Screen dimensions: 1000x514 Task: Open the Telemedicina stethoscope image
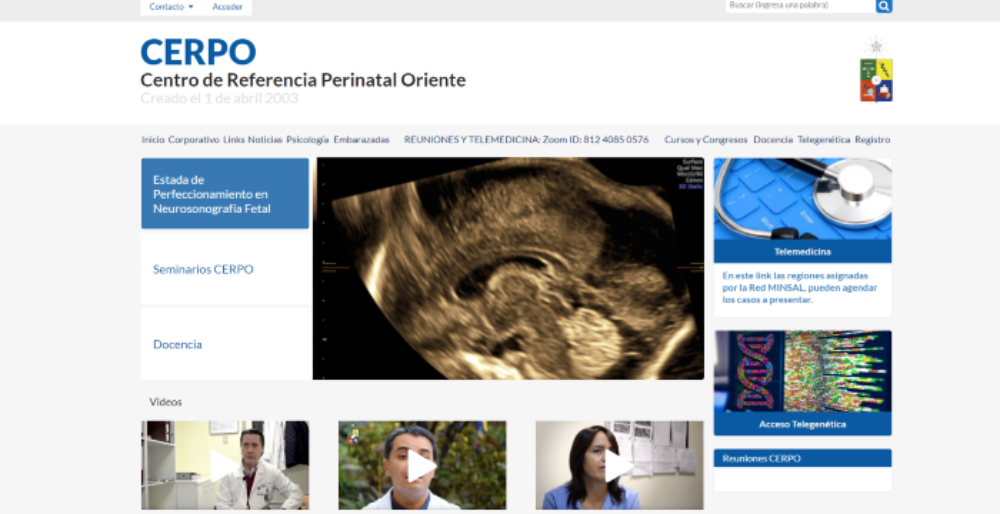coord(802,199)
